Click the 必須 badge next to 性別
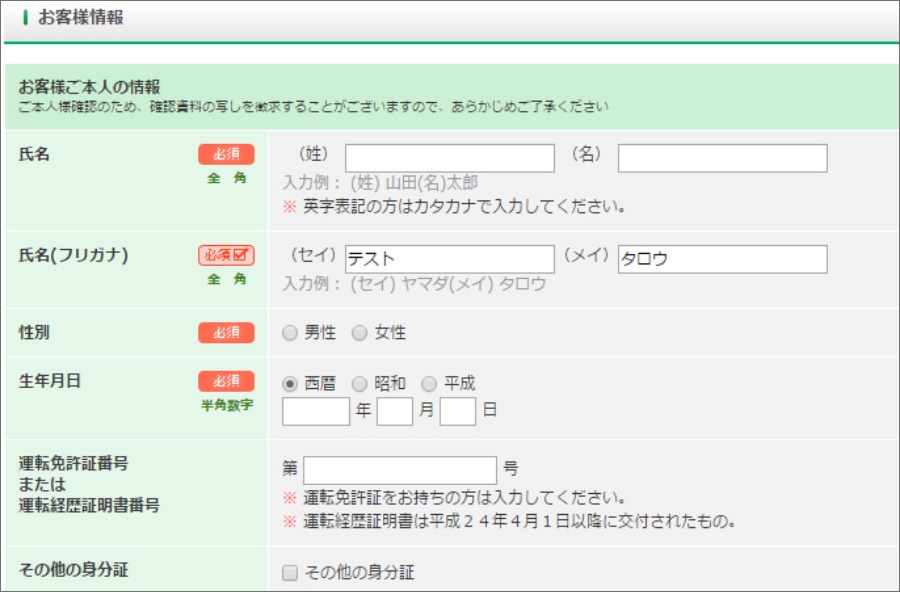This screenshot has width=900, height=592. point(226,333)
